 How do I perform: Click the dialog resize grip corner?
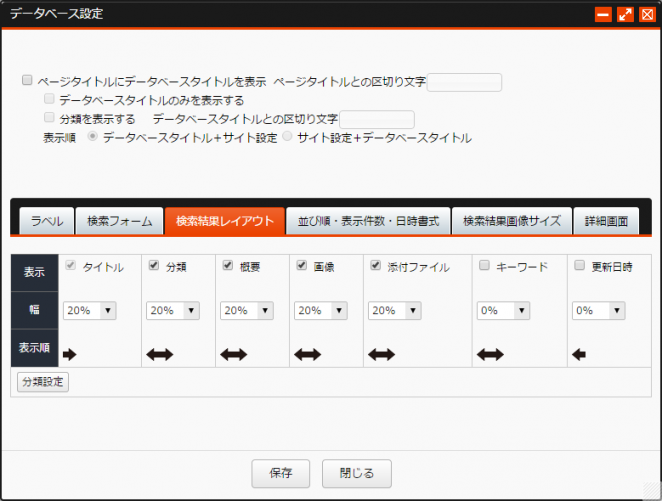pos(652,491)
